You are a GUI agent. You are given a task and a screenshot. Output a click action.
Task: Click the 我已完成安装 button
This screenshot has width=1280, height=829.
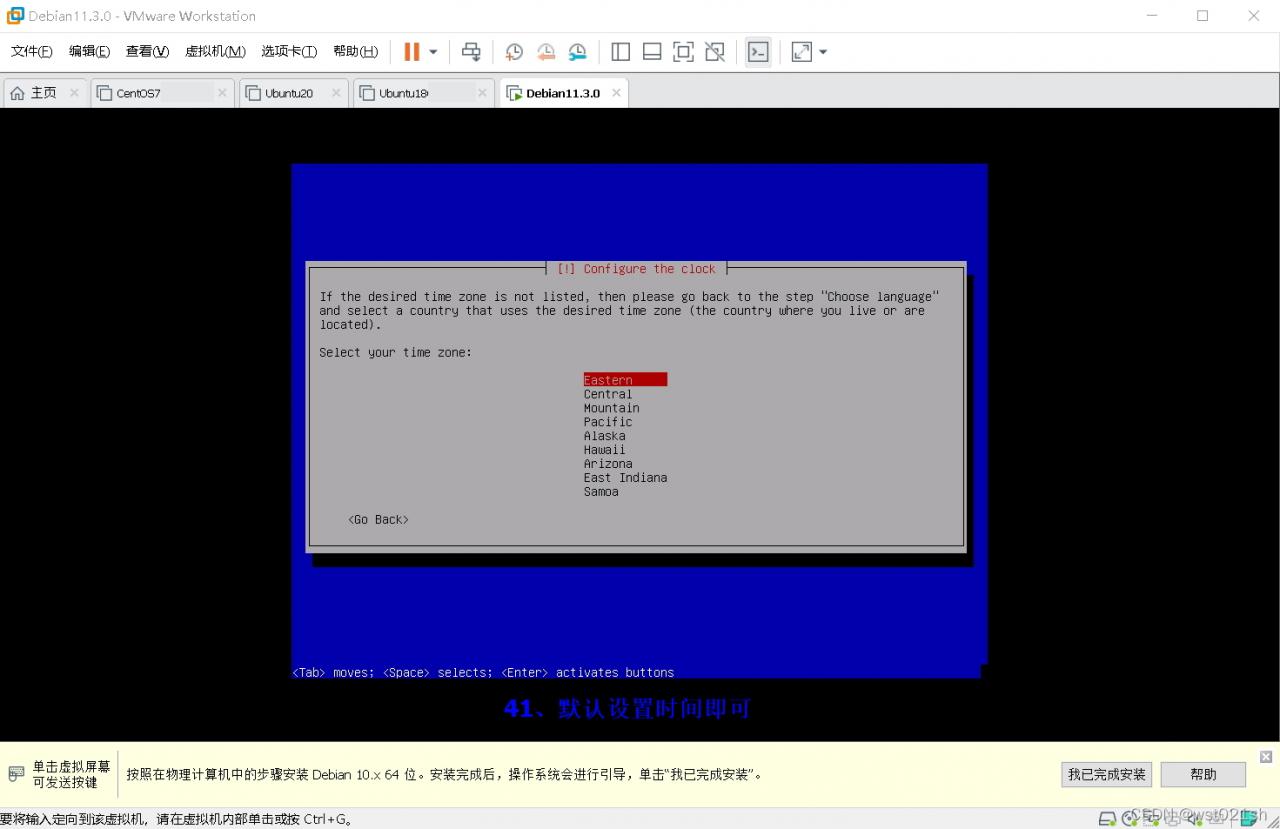(x=1106, y=774)
